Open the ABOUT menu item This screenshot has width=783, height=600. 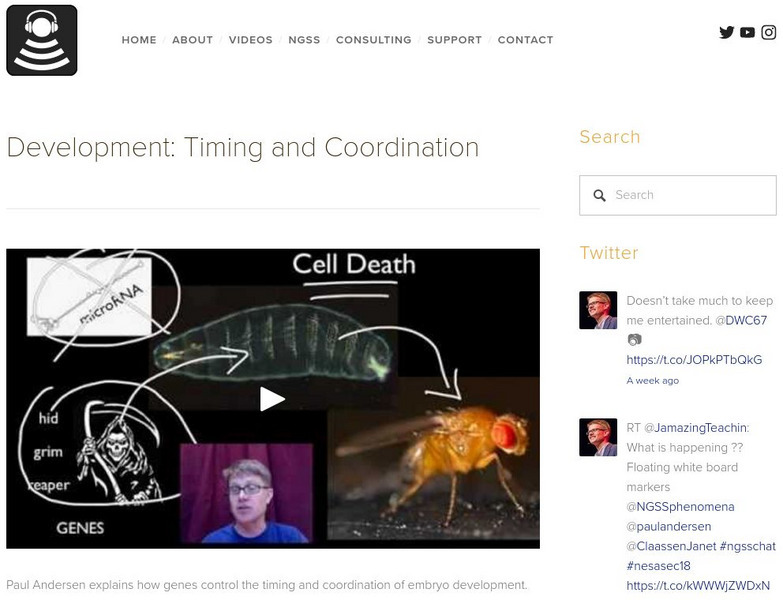(x=192, y=40)
